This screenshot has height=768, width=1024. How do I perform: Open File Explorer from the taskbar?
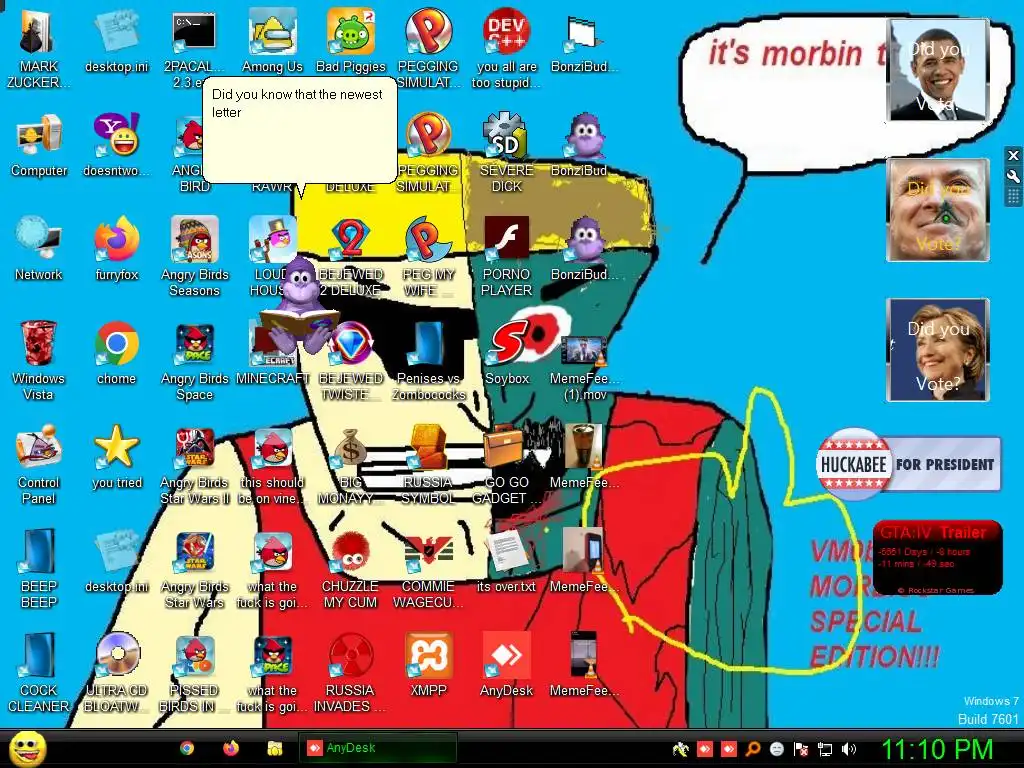point(274,748)
